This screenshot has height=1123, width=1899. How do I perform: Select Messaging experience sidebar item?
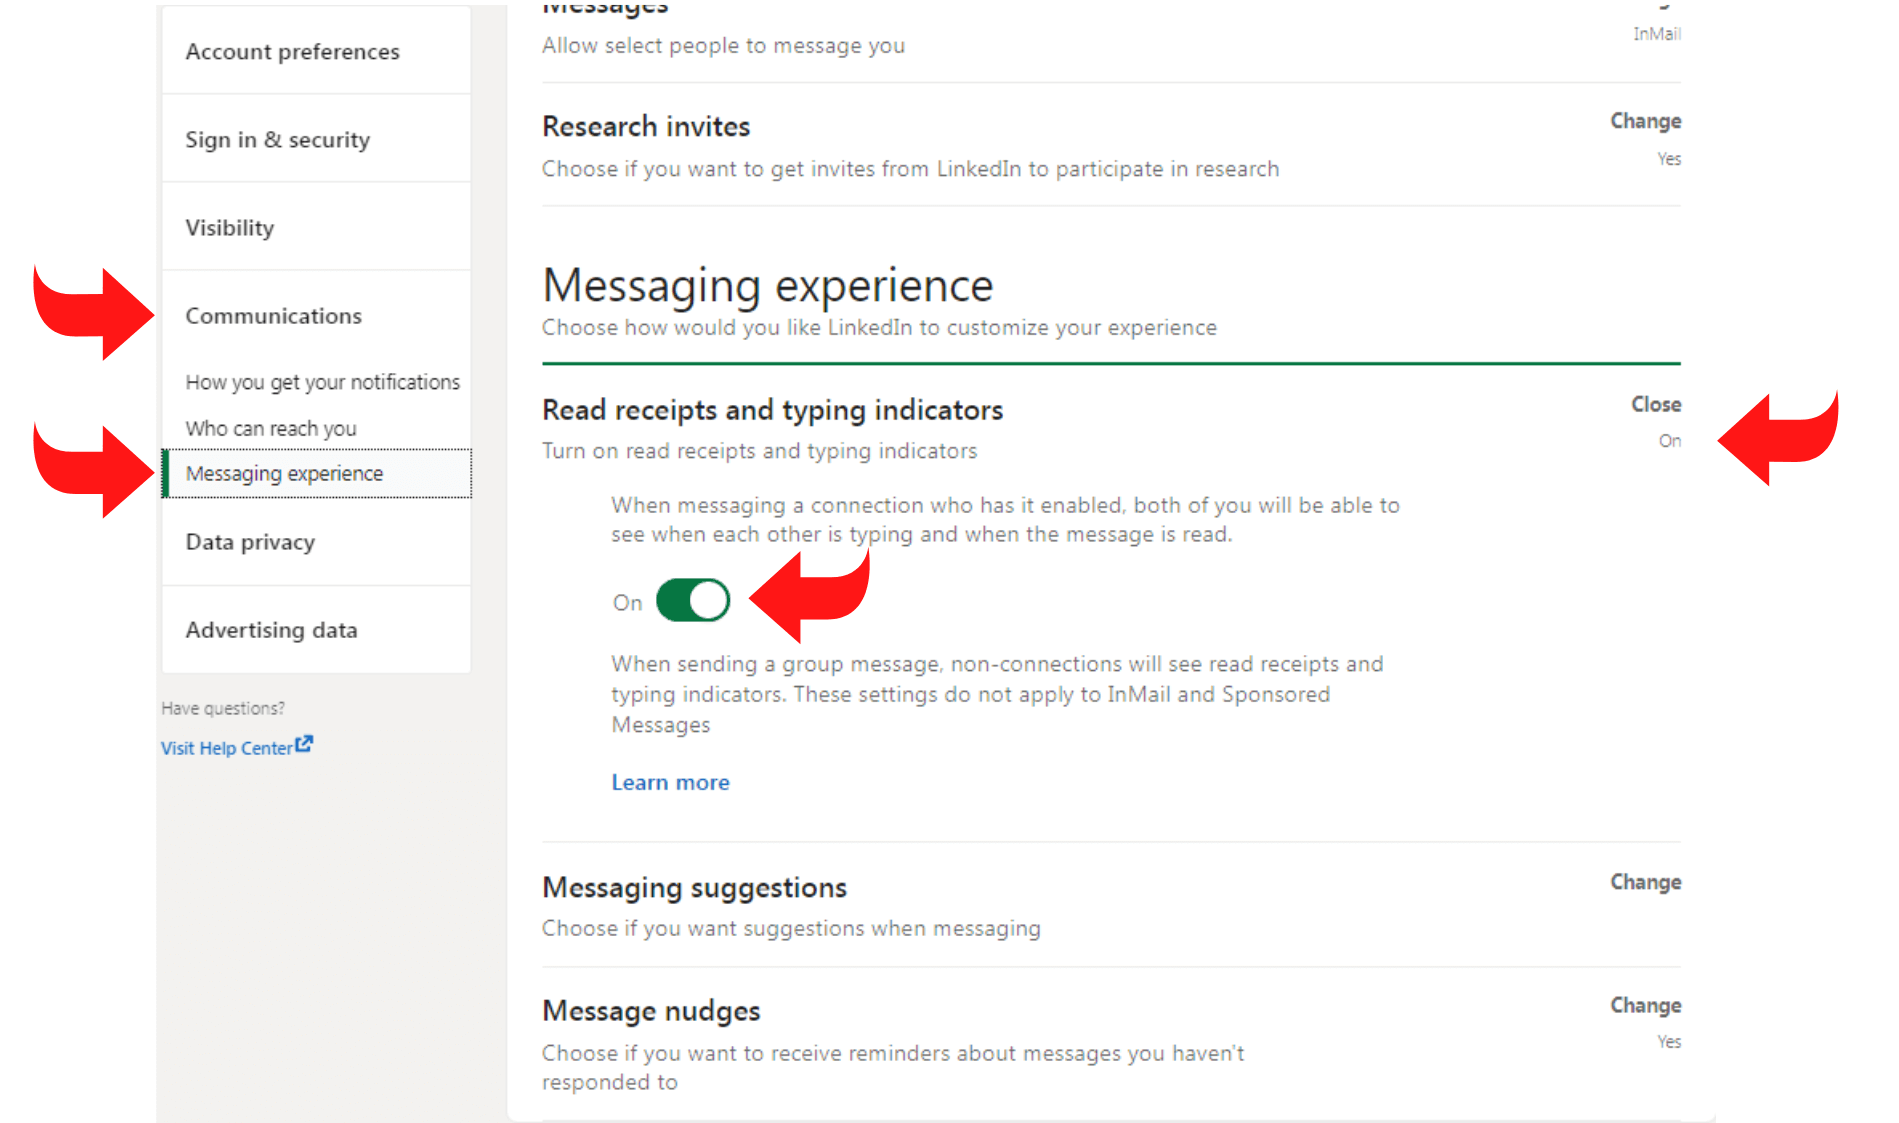click(x=284, y=473)
